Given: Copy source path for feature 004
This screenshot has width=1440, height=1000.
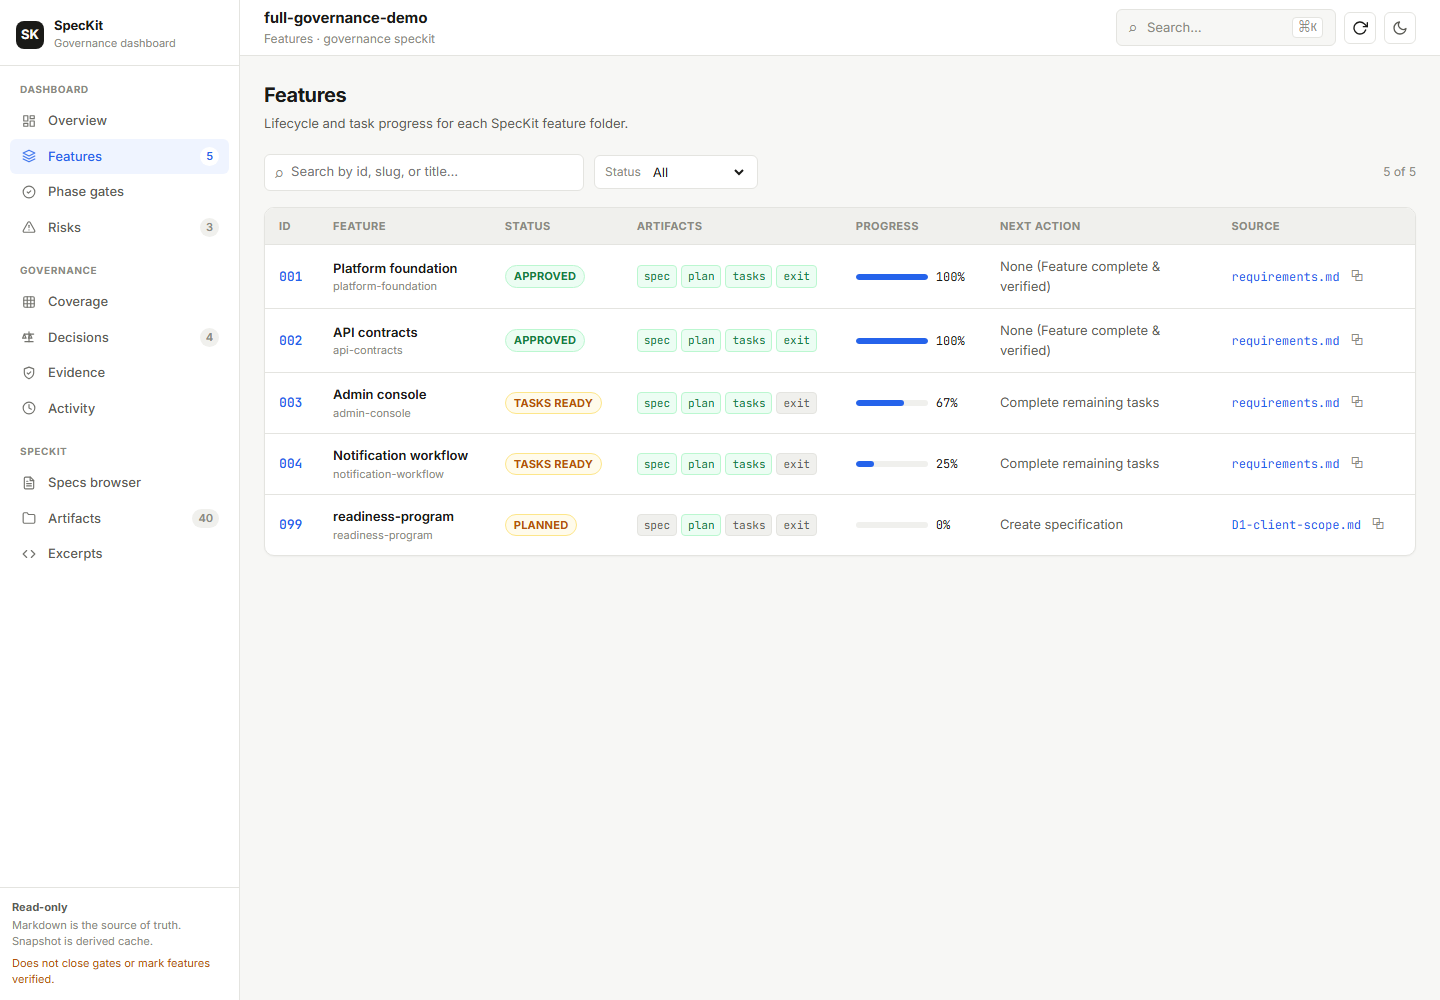Looking at the screenshot, I should 1357,463.
